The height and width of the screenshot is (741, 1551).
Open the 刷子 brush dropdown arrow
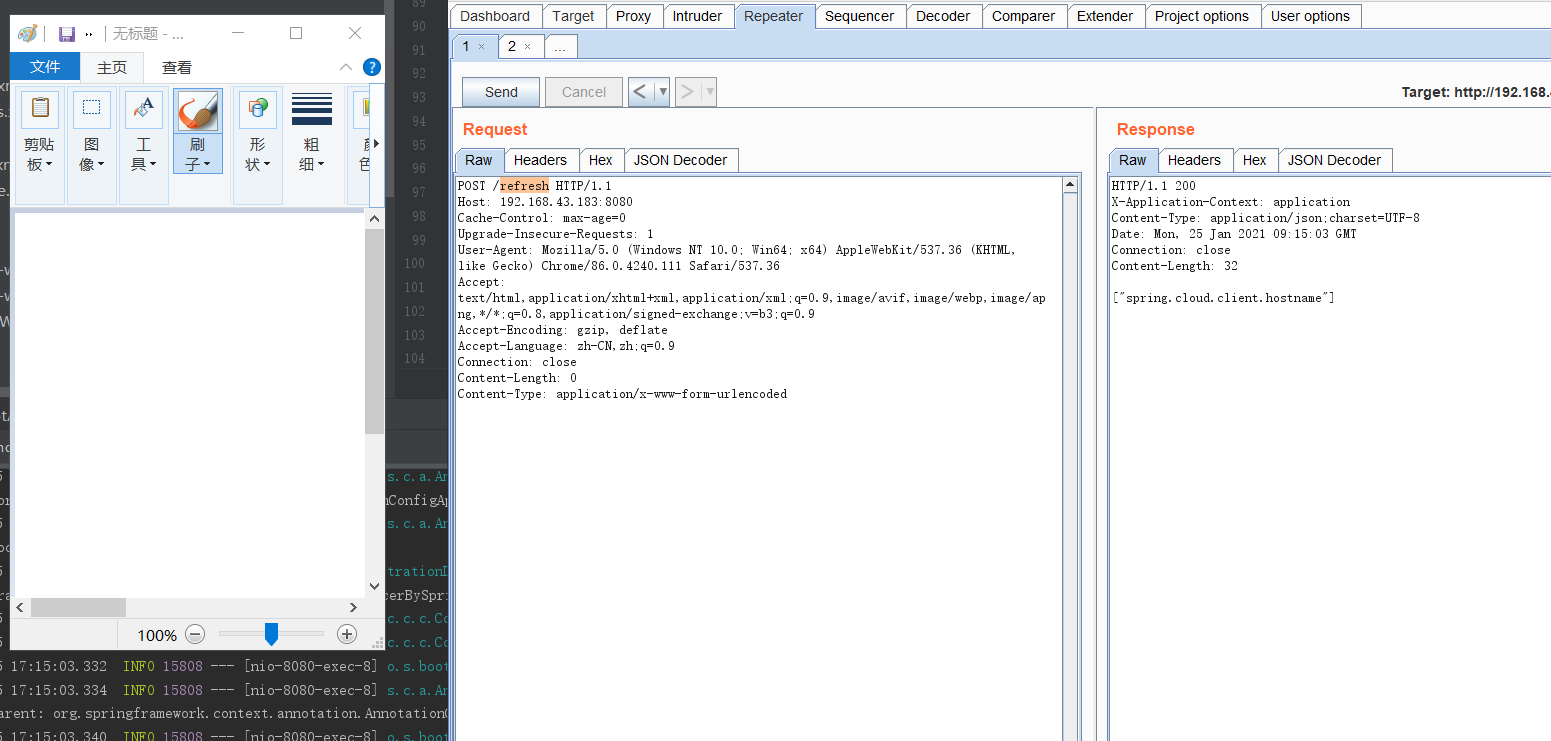(206, 165)
